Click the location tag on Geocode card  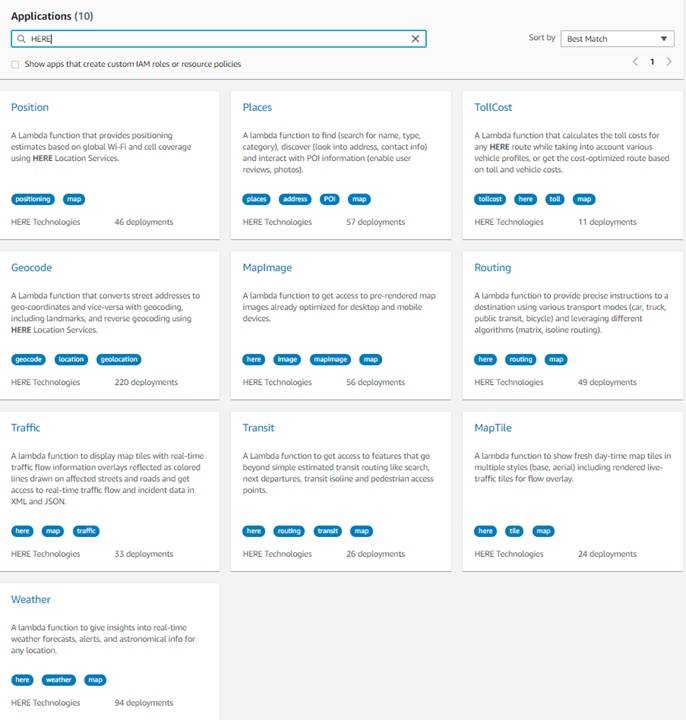pos(71,360)
